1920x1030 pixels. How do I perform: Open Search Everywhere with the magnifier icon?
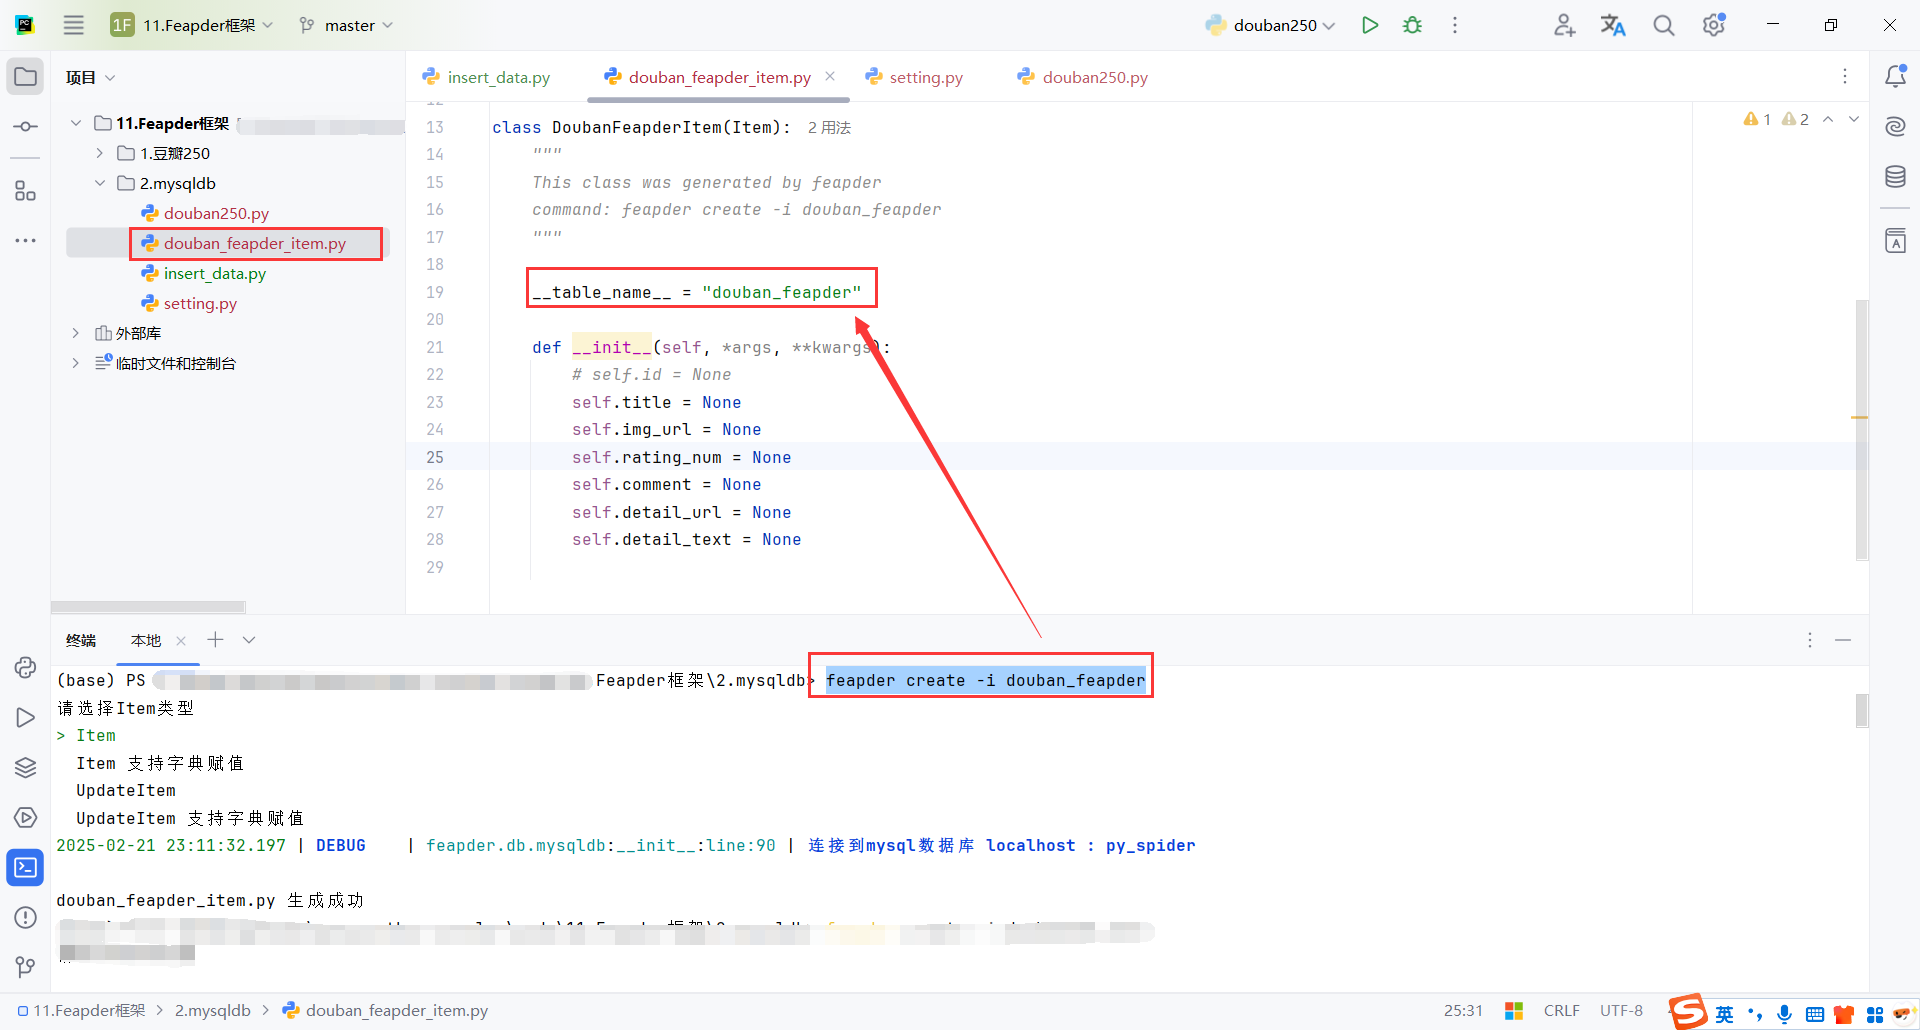click(x=1663, y=24)
